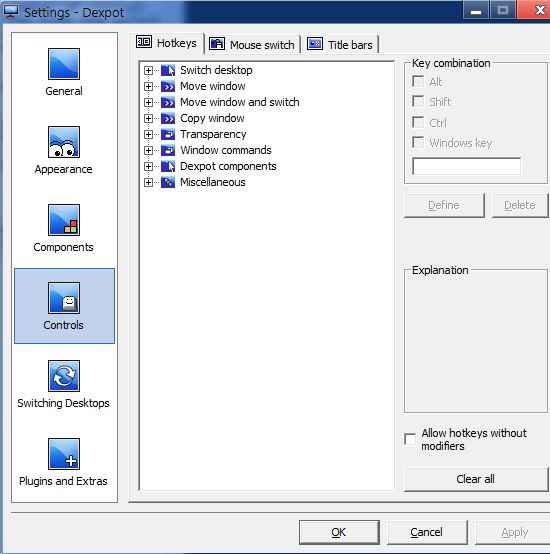Click the key combination input field

click(x=466, y=166)
